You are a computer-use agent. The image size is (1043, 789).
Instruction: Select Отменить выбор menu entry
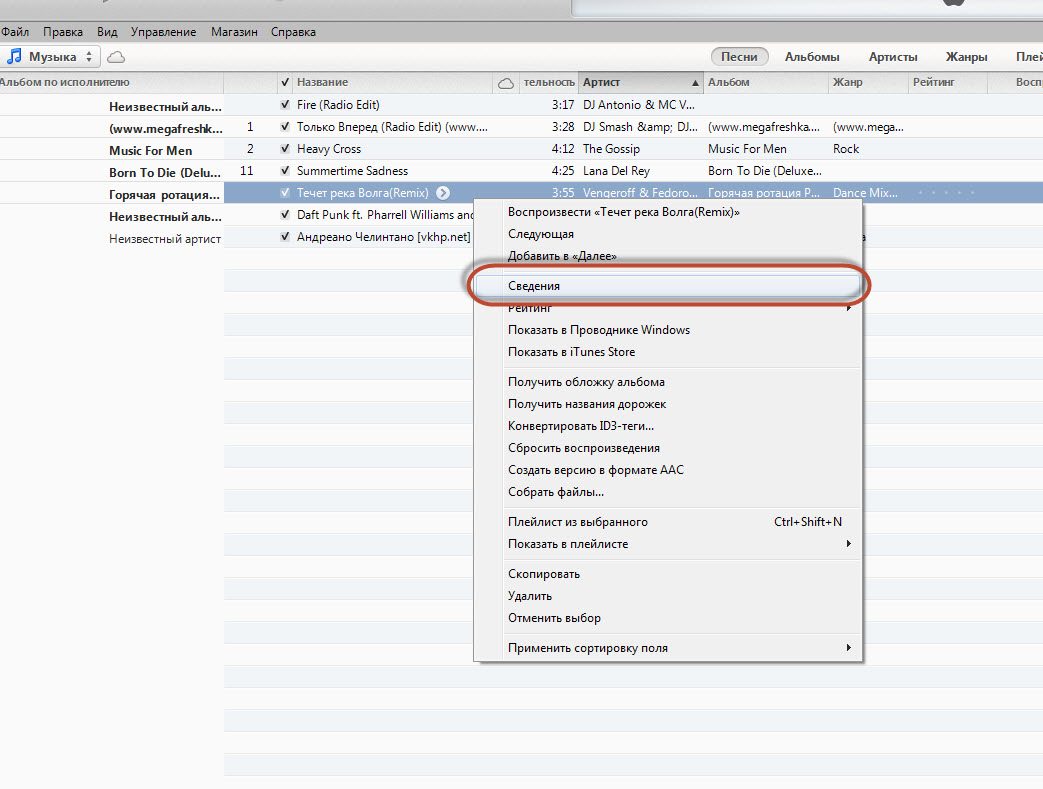click(668, 618)
